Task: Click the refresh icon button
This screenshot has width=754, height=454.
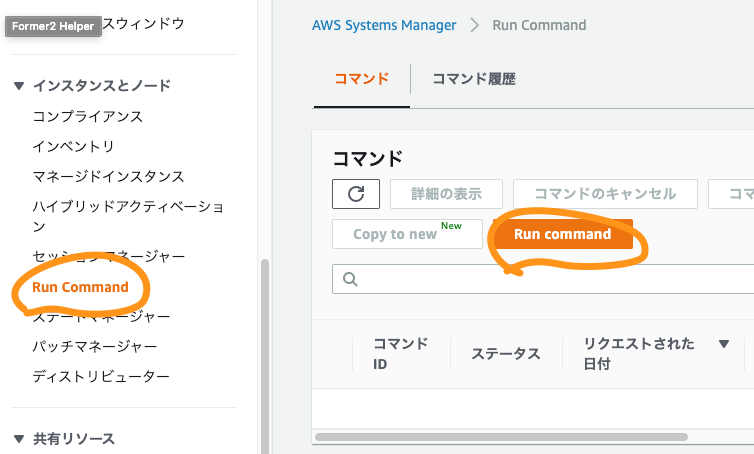Action: pos(356,194)
